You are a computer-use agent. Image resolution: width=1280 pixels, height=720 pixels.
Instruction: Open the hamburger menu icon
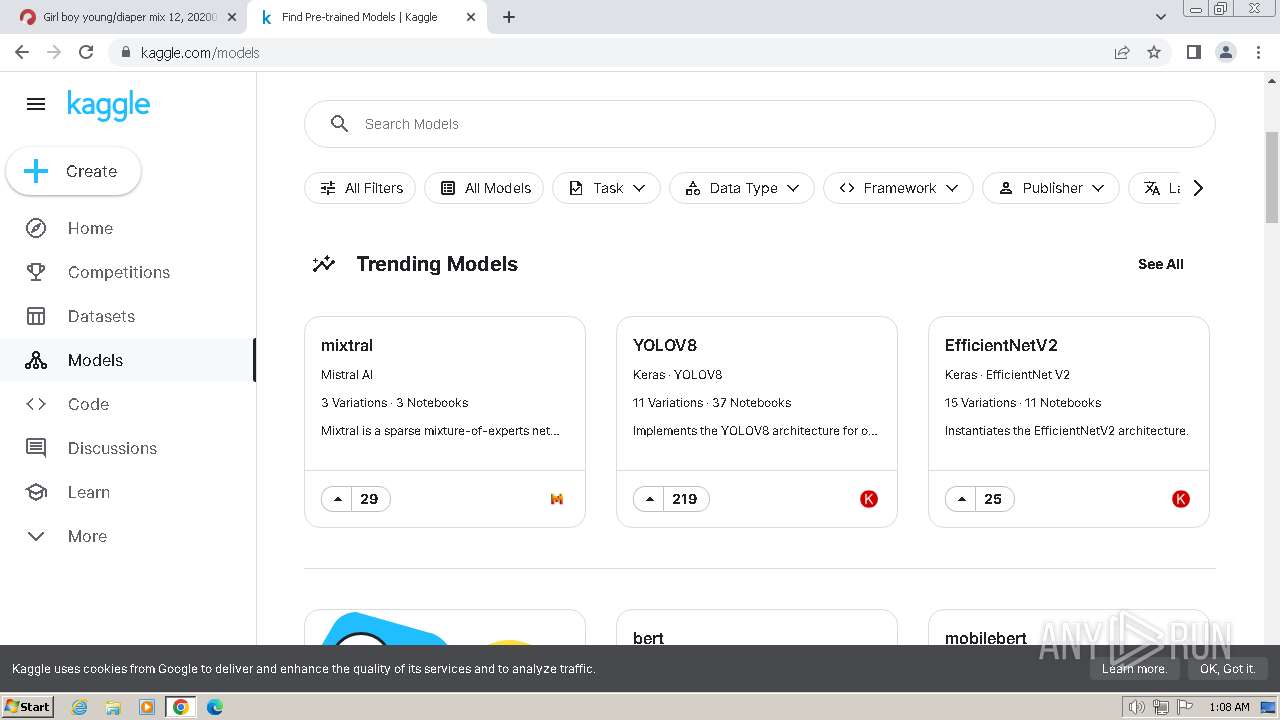pyautogui.click(x=36, y=104)
